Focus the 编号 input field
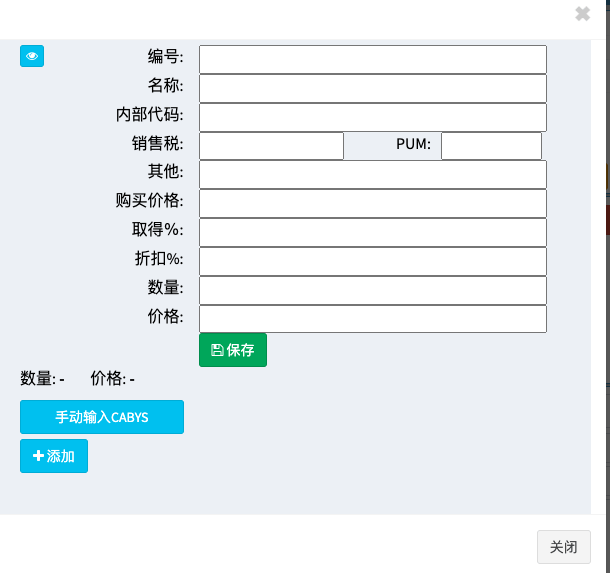 [x=372, y=59]
